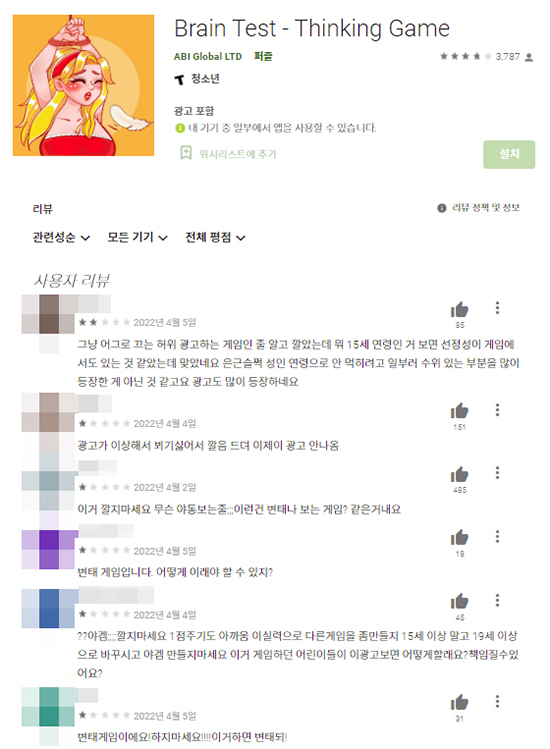Image resolution: width=550 pixels, height=749 pixels.
Task: Open three-dot menu on April 5 two-star review
Action: click(497, 308)
